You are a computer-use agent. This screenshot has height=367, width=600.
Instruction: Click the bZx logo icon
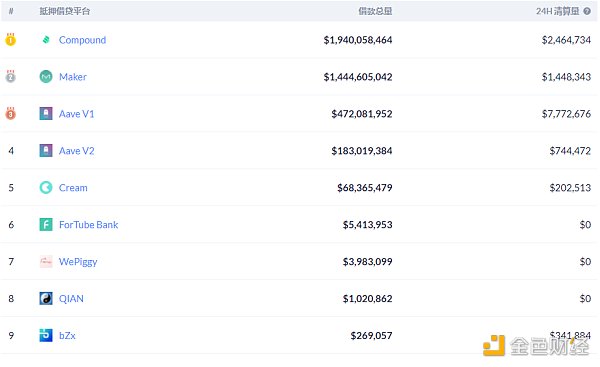pos(46,335)
